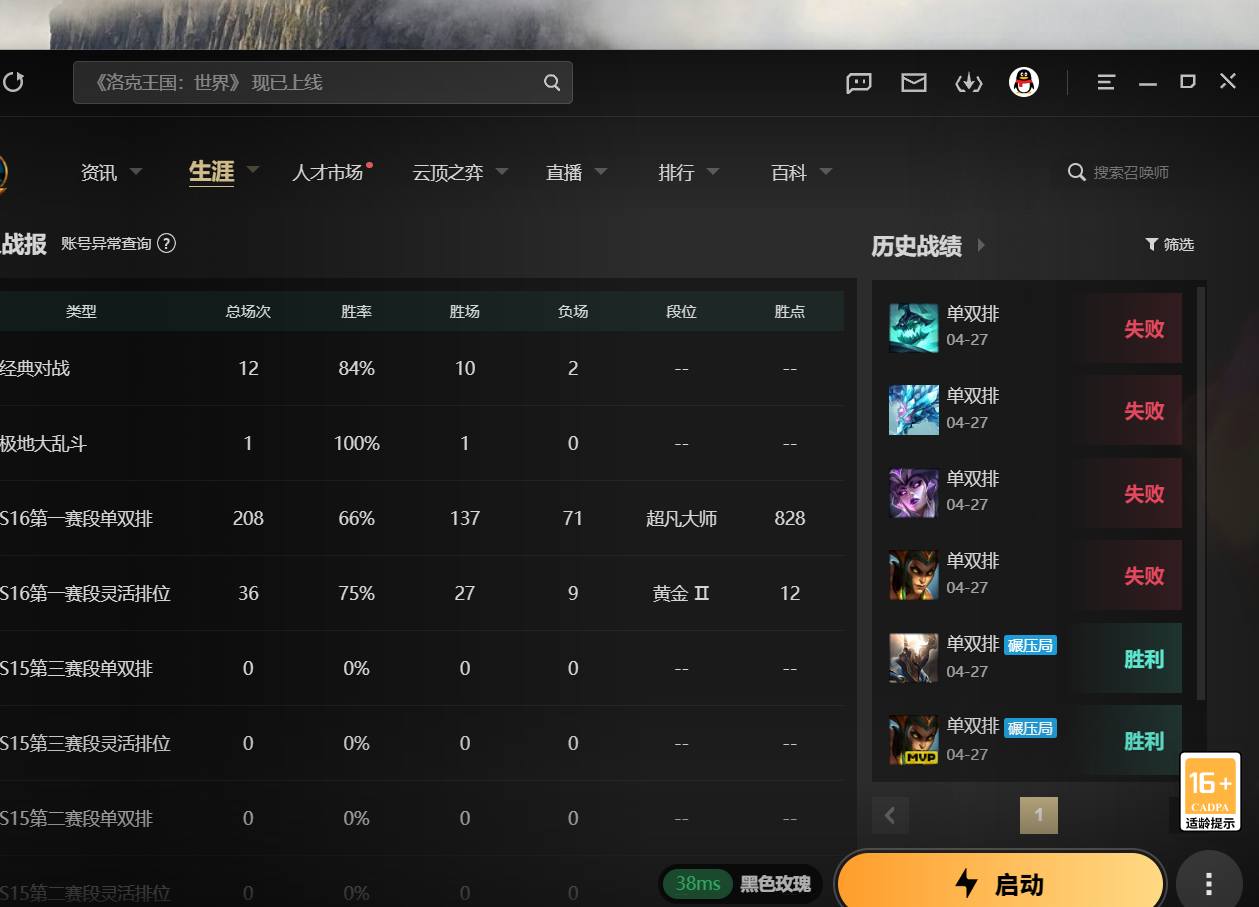Screen dimensions: 1259x907
Task: Click the 超凡大师 rank cell
Action: (x=681, y=518)
